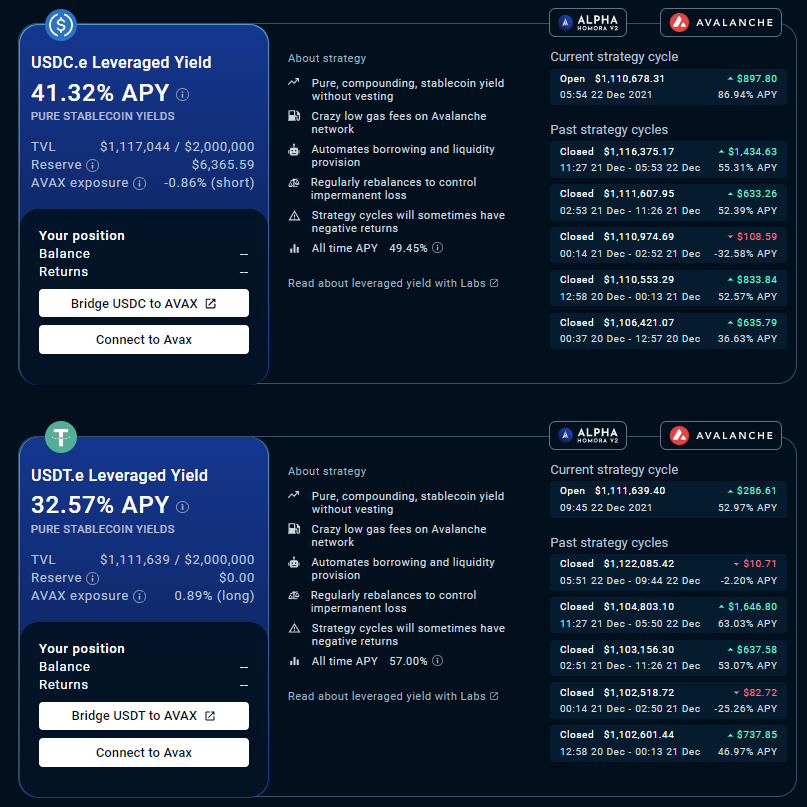The height and width of the screenshot is (807, 807).
Task: Click USDT.e Reserve info icon
Action: pos(93,578)
